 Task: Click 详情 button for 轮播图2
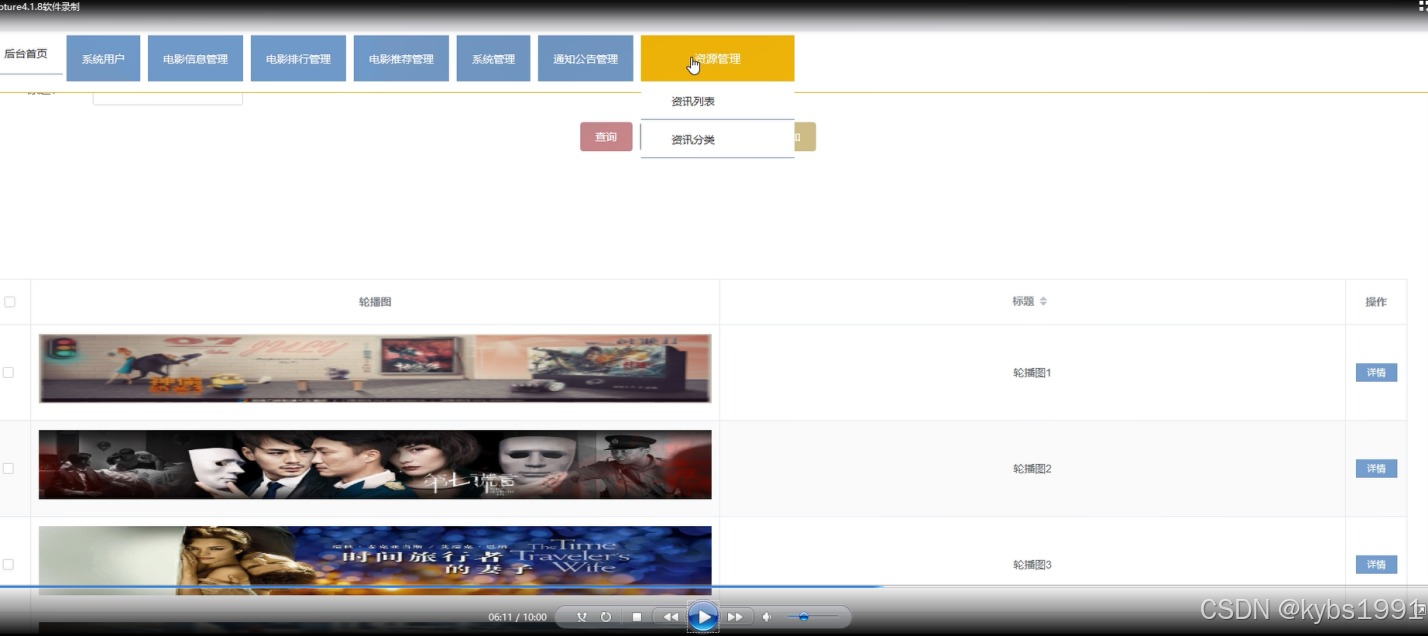pyautogui.click(x=1376, y=468)
